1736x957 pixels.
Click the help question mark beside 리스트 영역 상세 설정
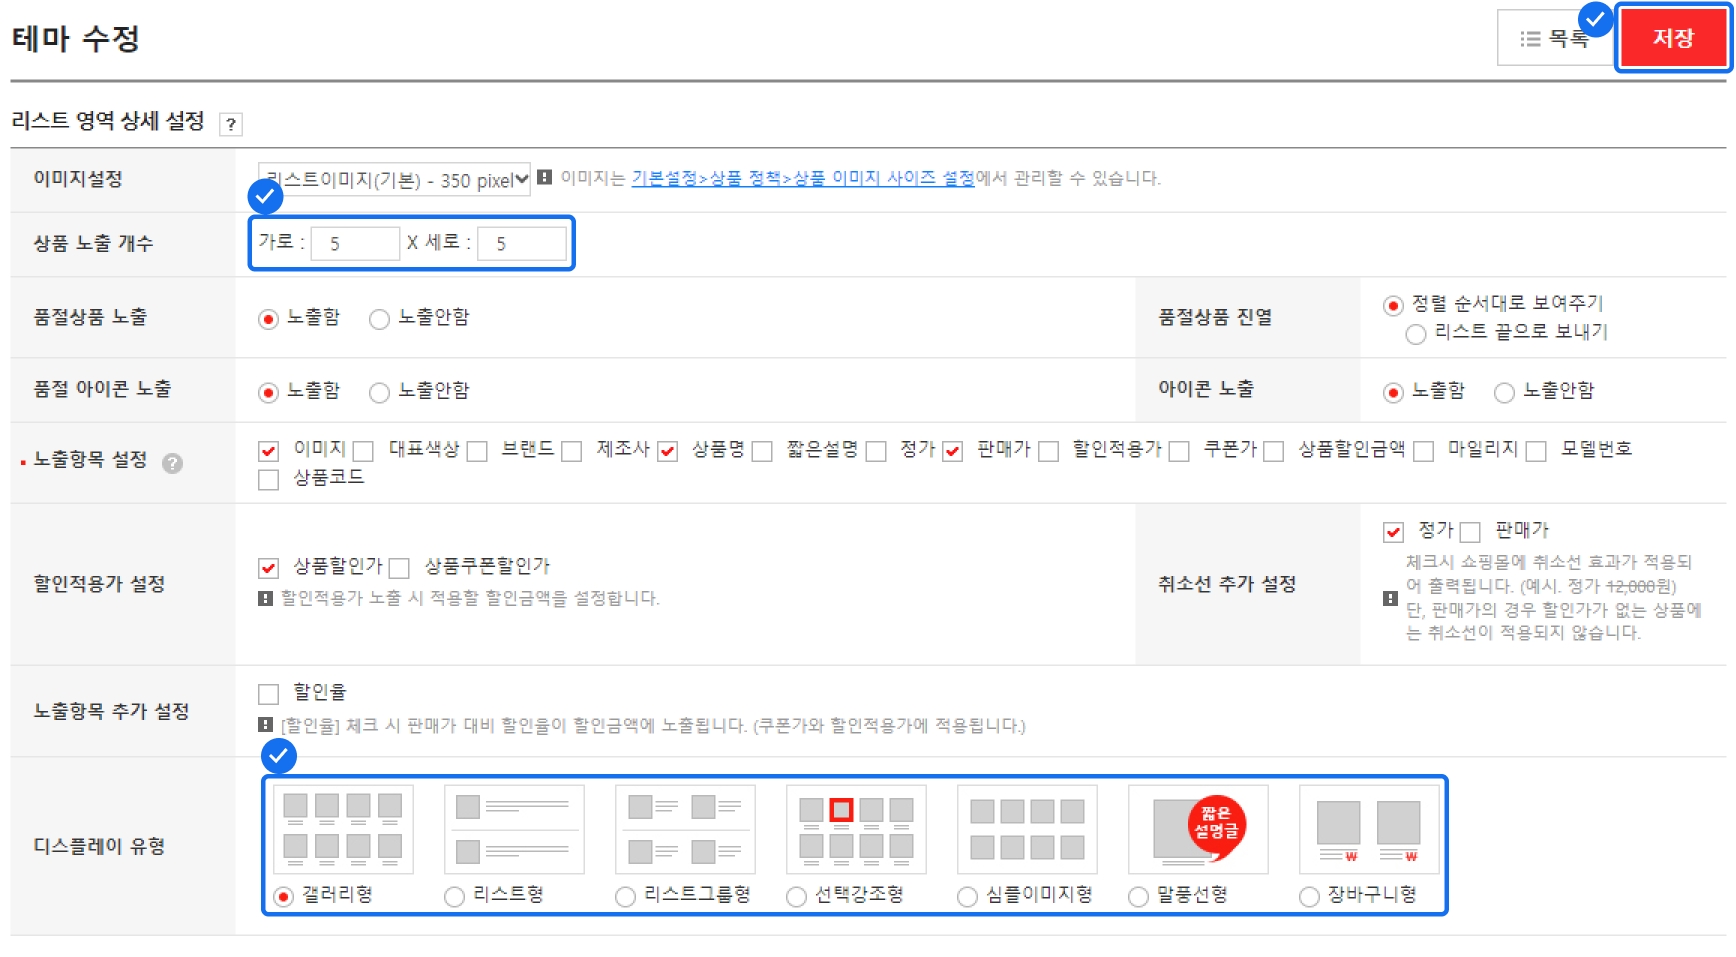(231, 124)
